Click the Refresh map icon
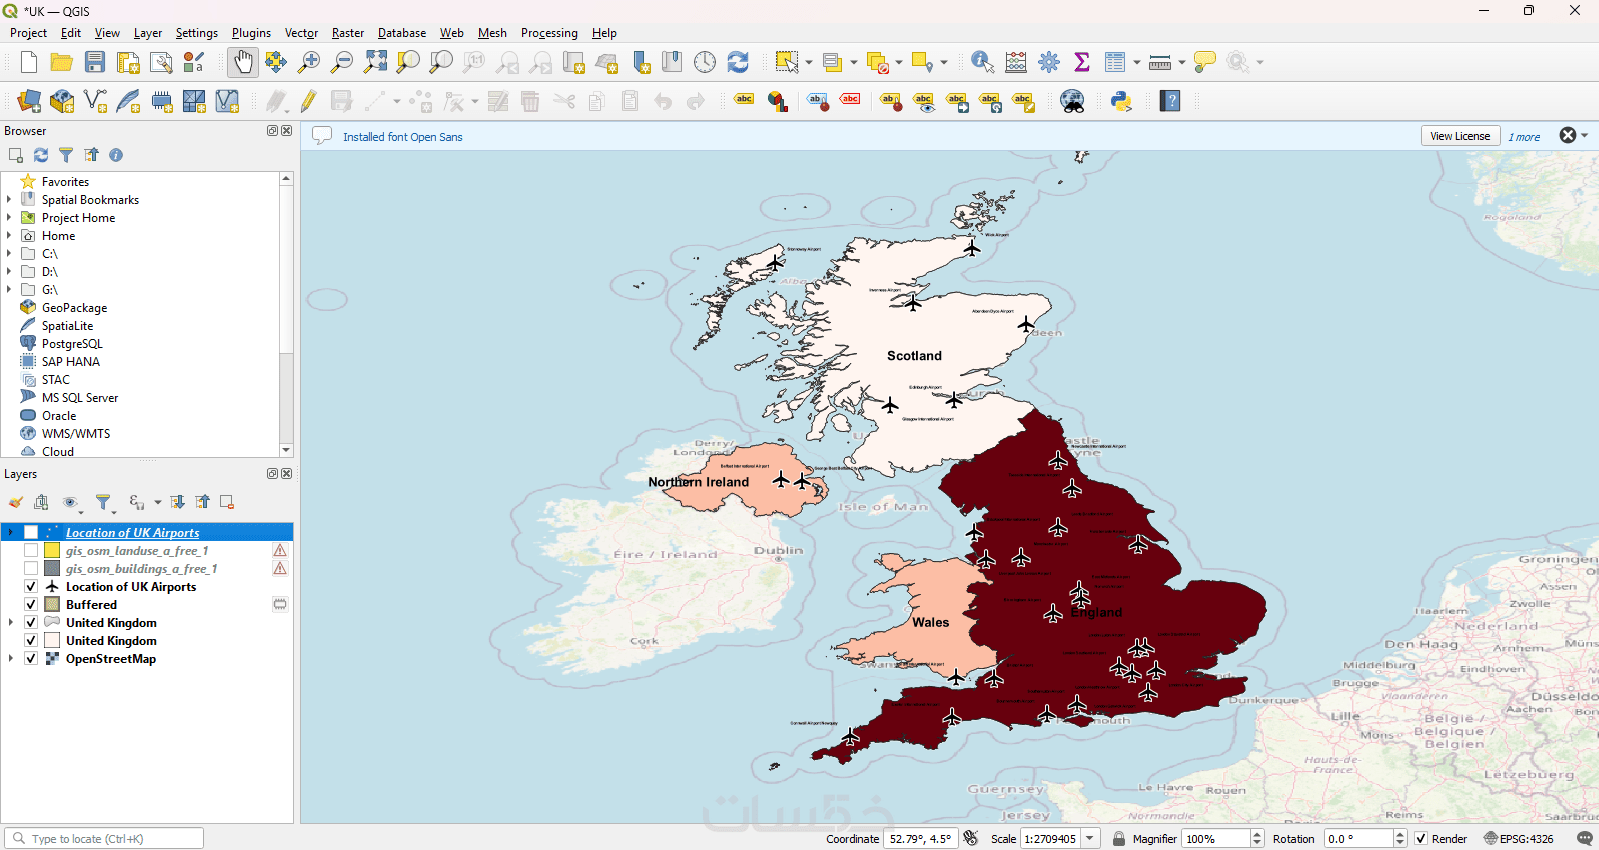This screenshot has height=850, width=1599. (738, 62)
